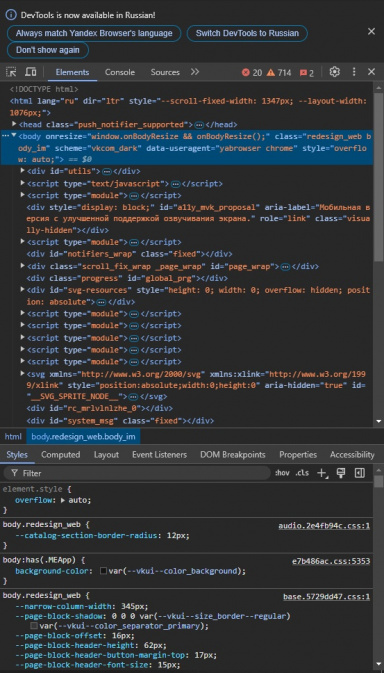Expand collapsed ellipsis in head element
Screen dimensions: 384x673
click(199, 125)
